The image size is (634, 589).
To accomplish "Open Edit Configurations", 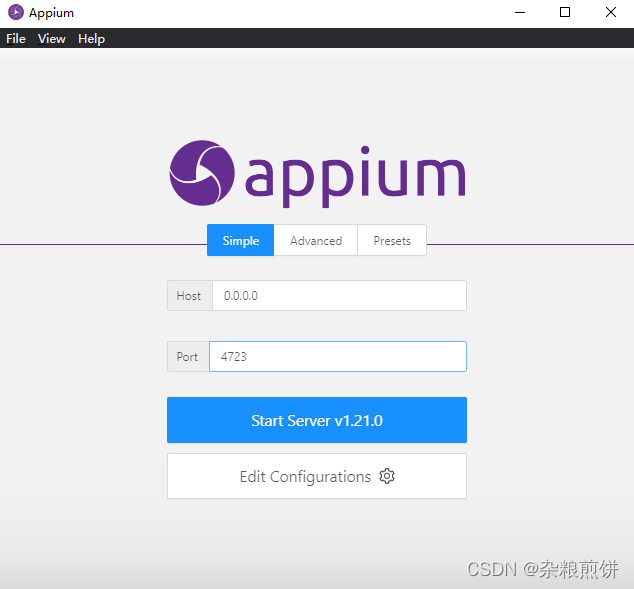I will click(317, 476).
